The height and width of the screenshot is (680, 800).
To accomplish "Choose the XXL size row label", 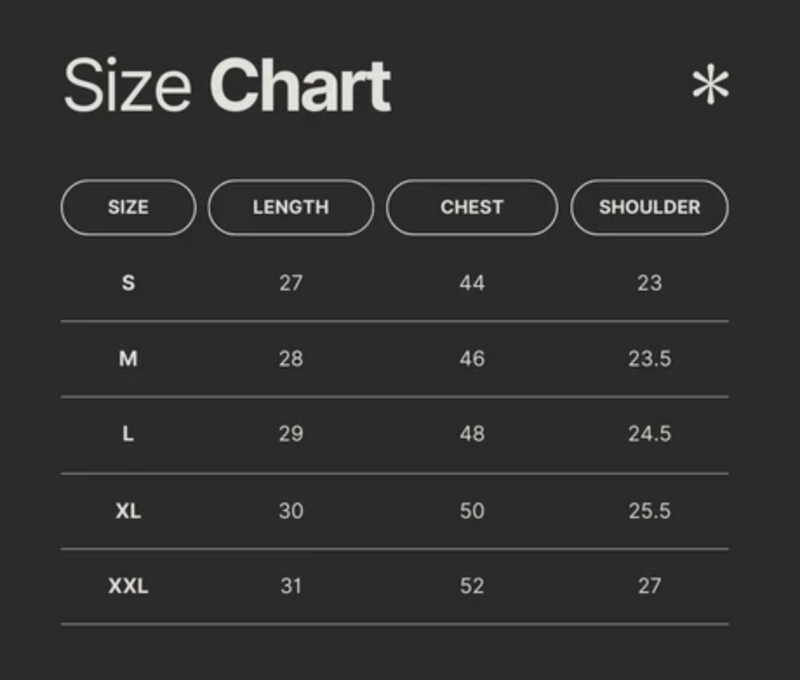I will (128, 586).
